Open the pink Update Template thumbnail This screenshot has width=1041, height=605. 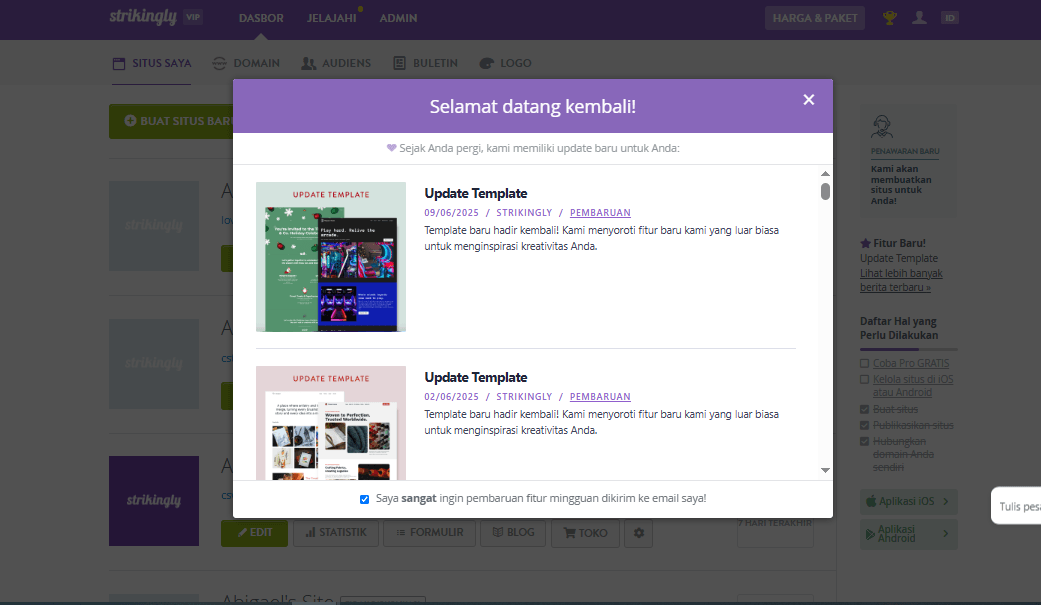[331, 423]
